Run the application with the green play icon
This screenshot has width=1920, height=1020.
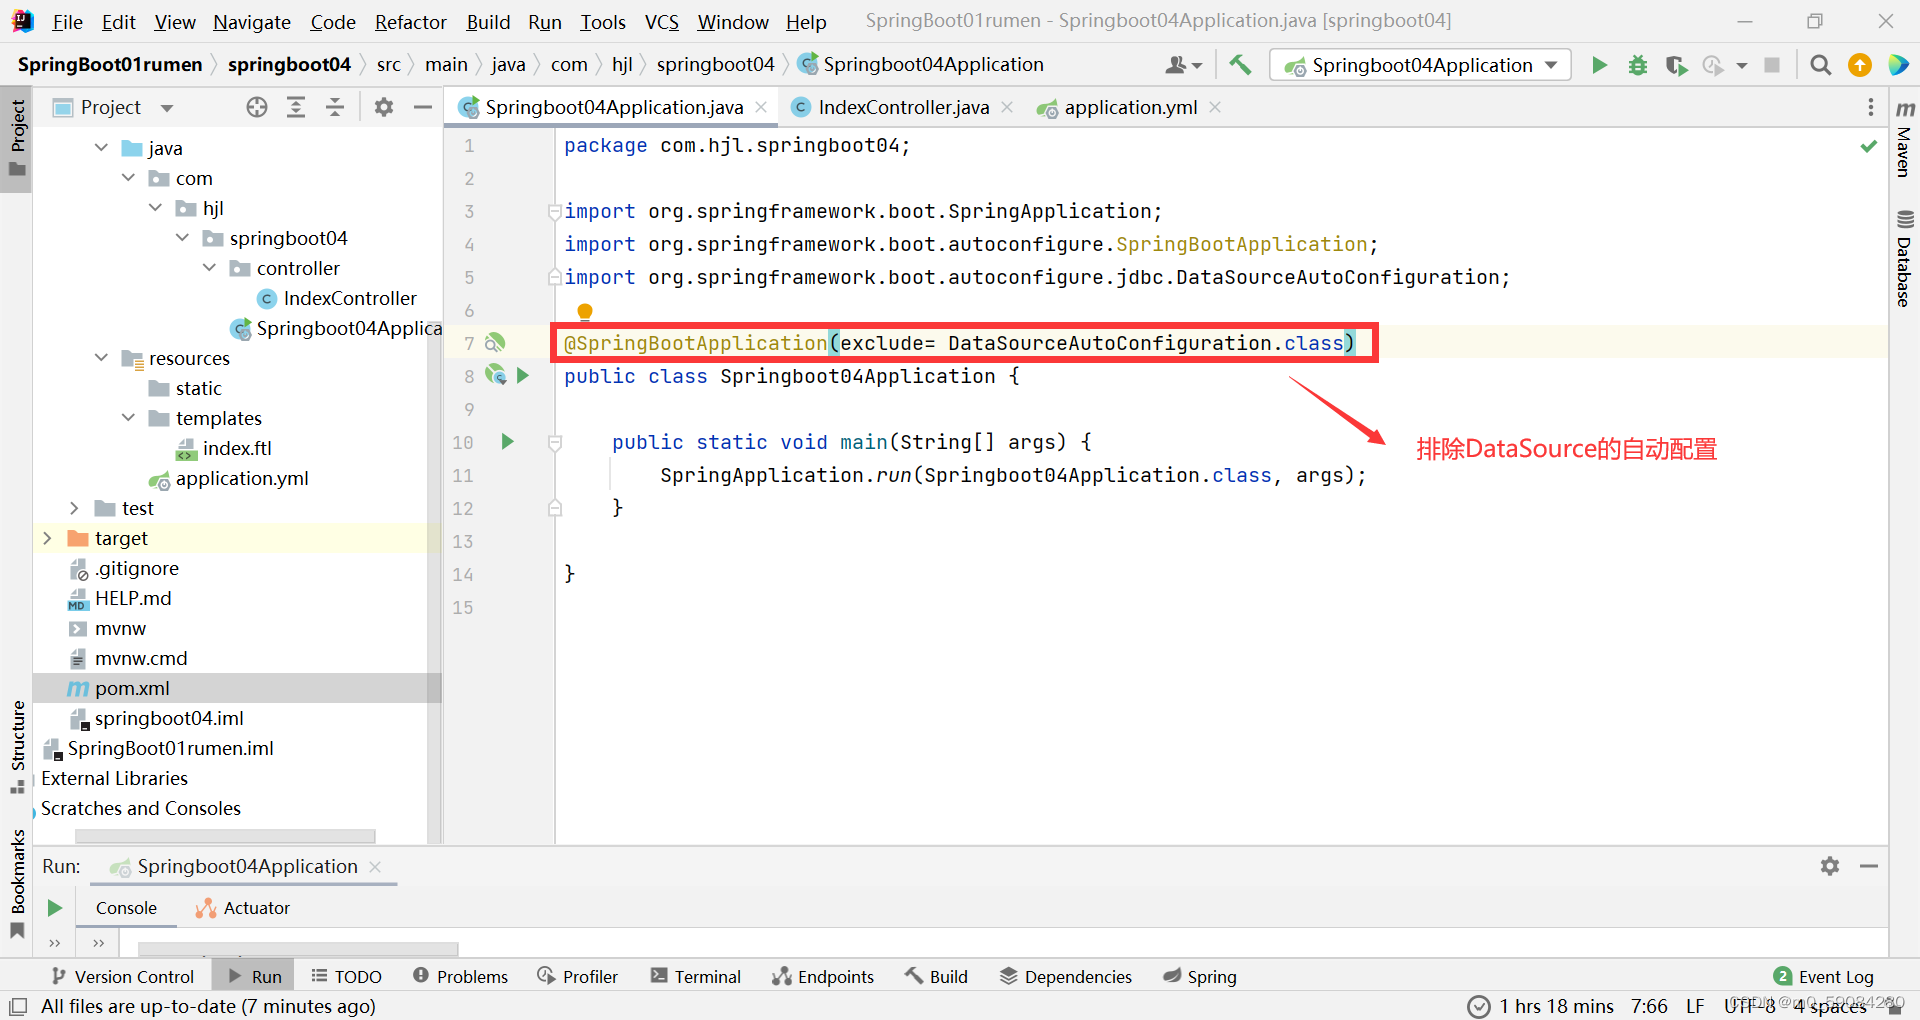point(1599,64)
